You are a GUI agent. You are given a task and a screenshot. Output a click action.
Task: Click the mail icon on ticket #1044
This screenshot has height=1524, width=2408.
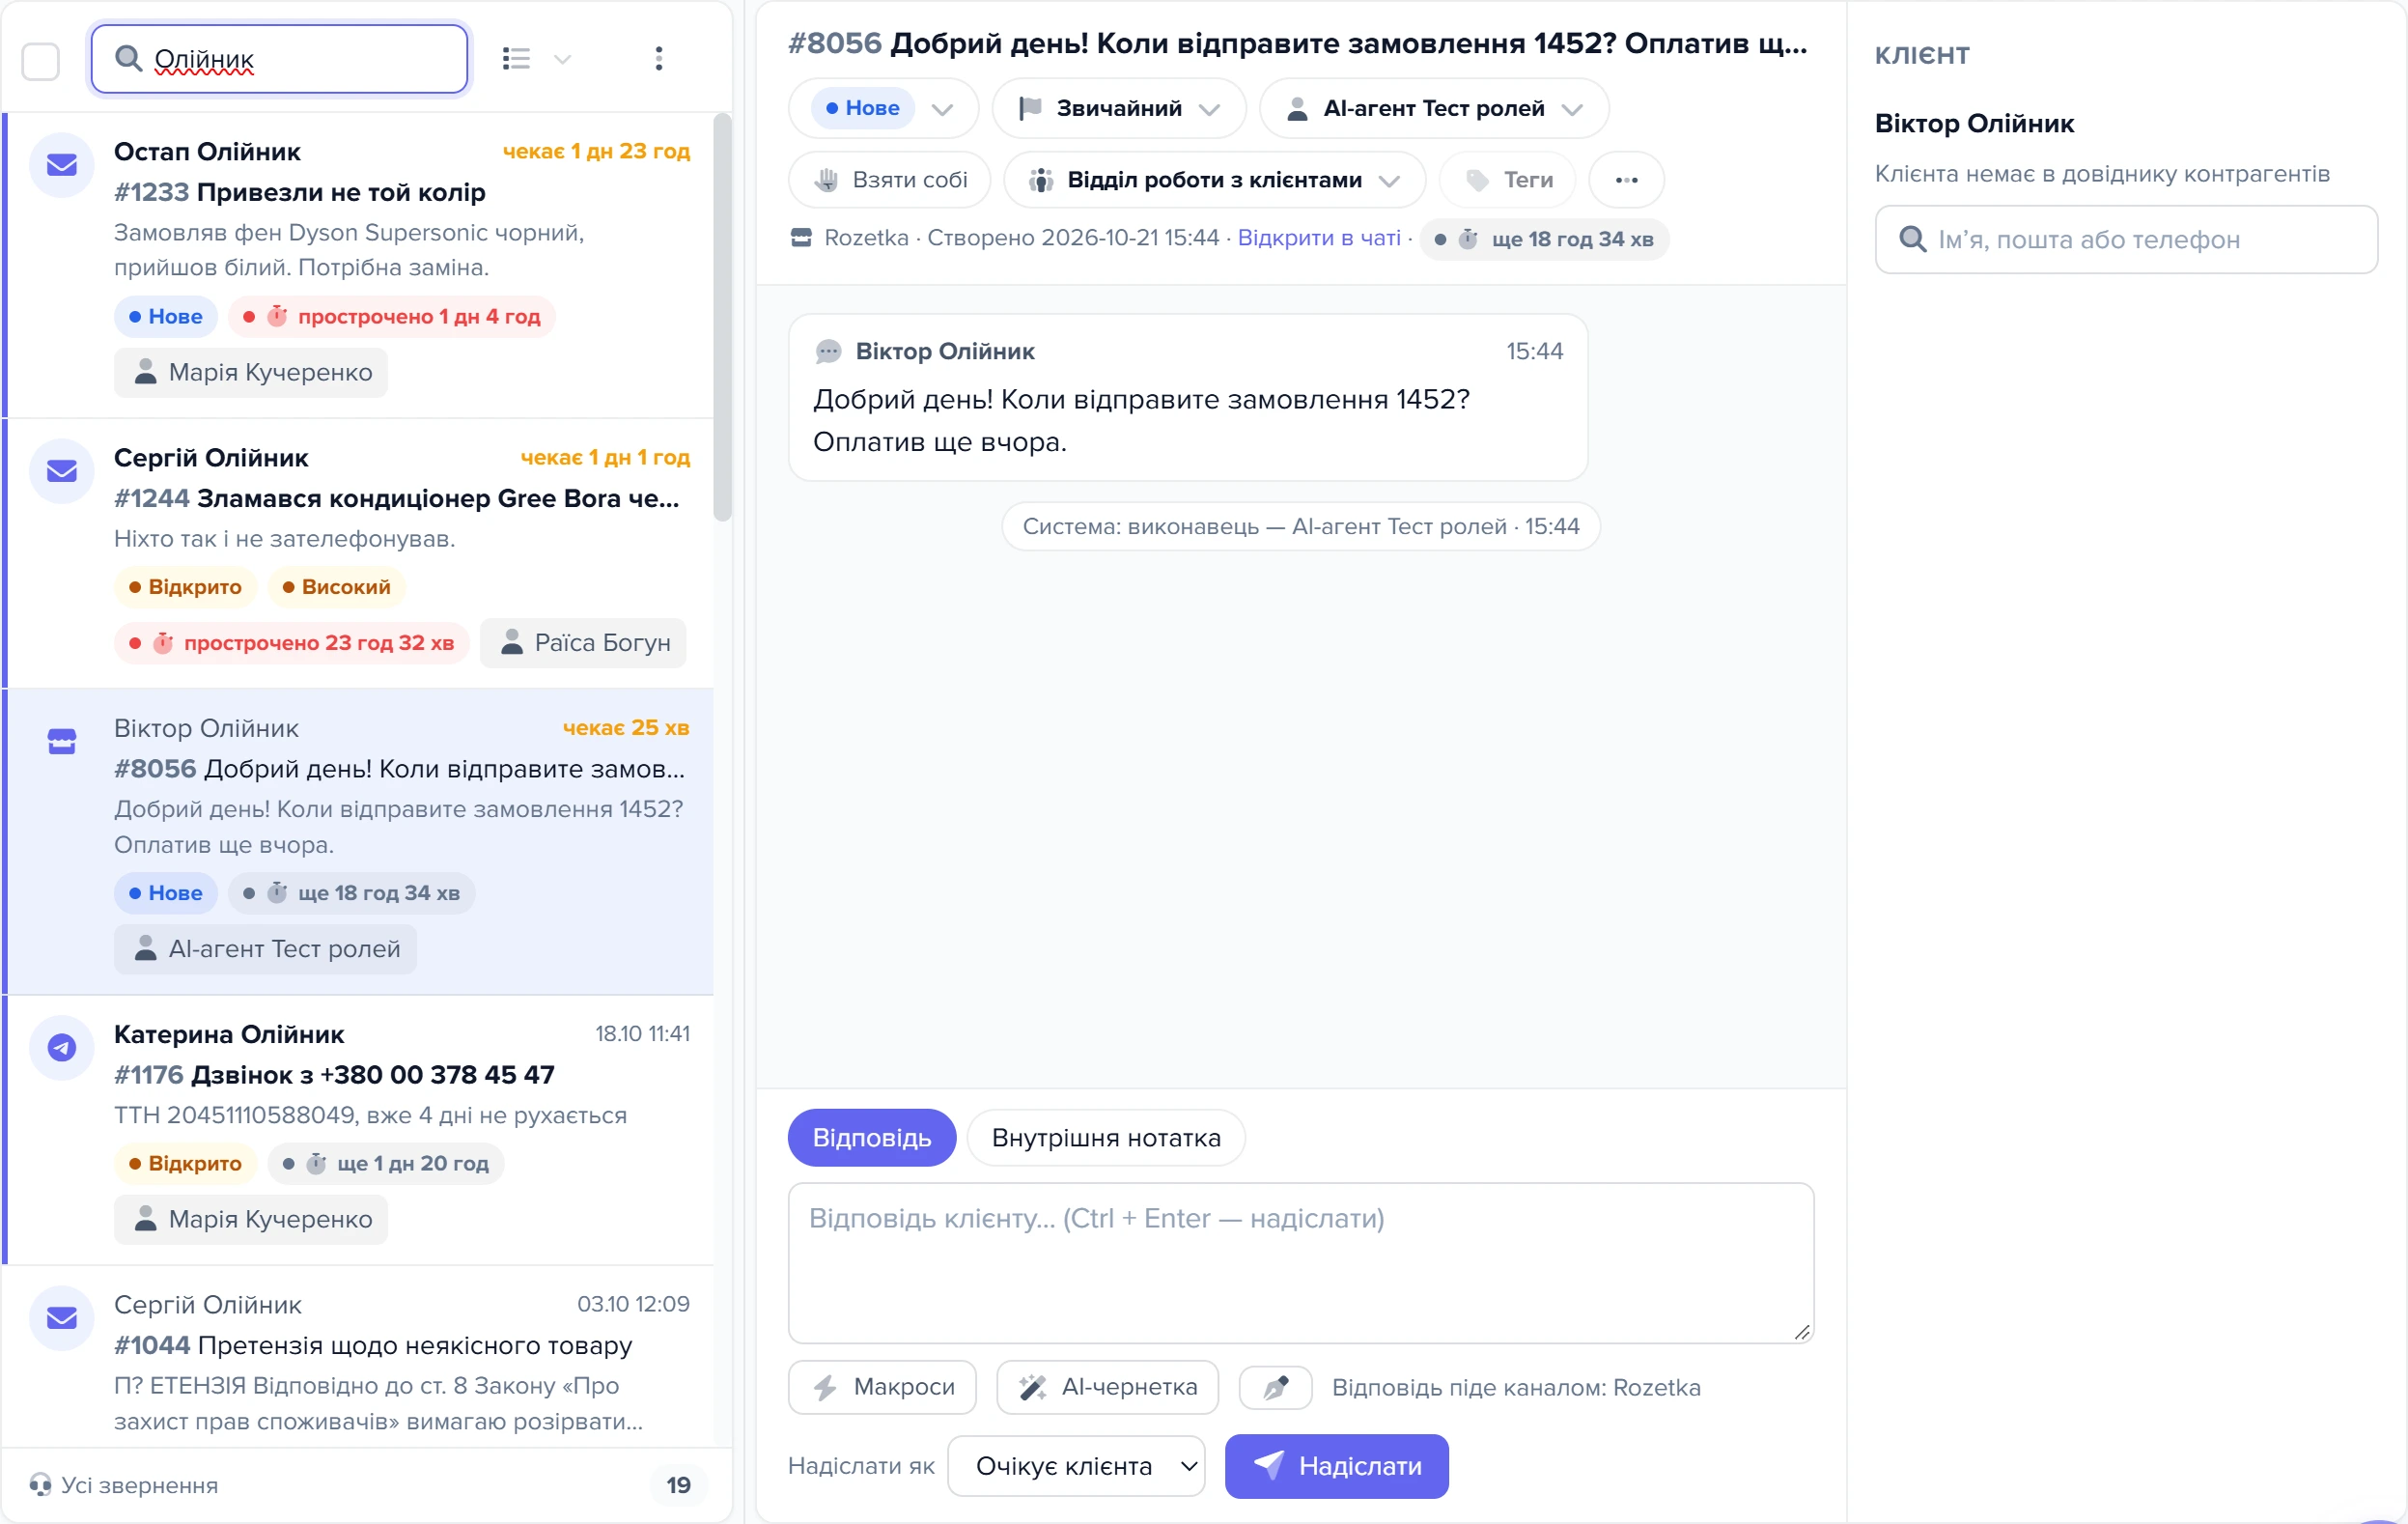click(x=62, y=1318)
